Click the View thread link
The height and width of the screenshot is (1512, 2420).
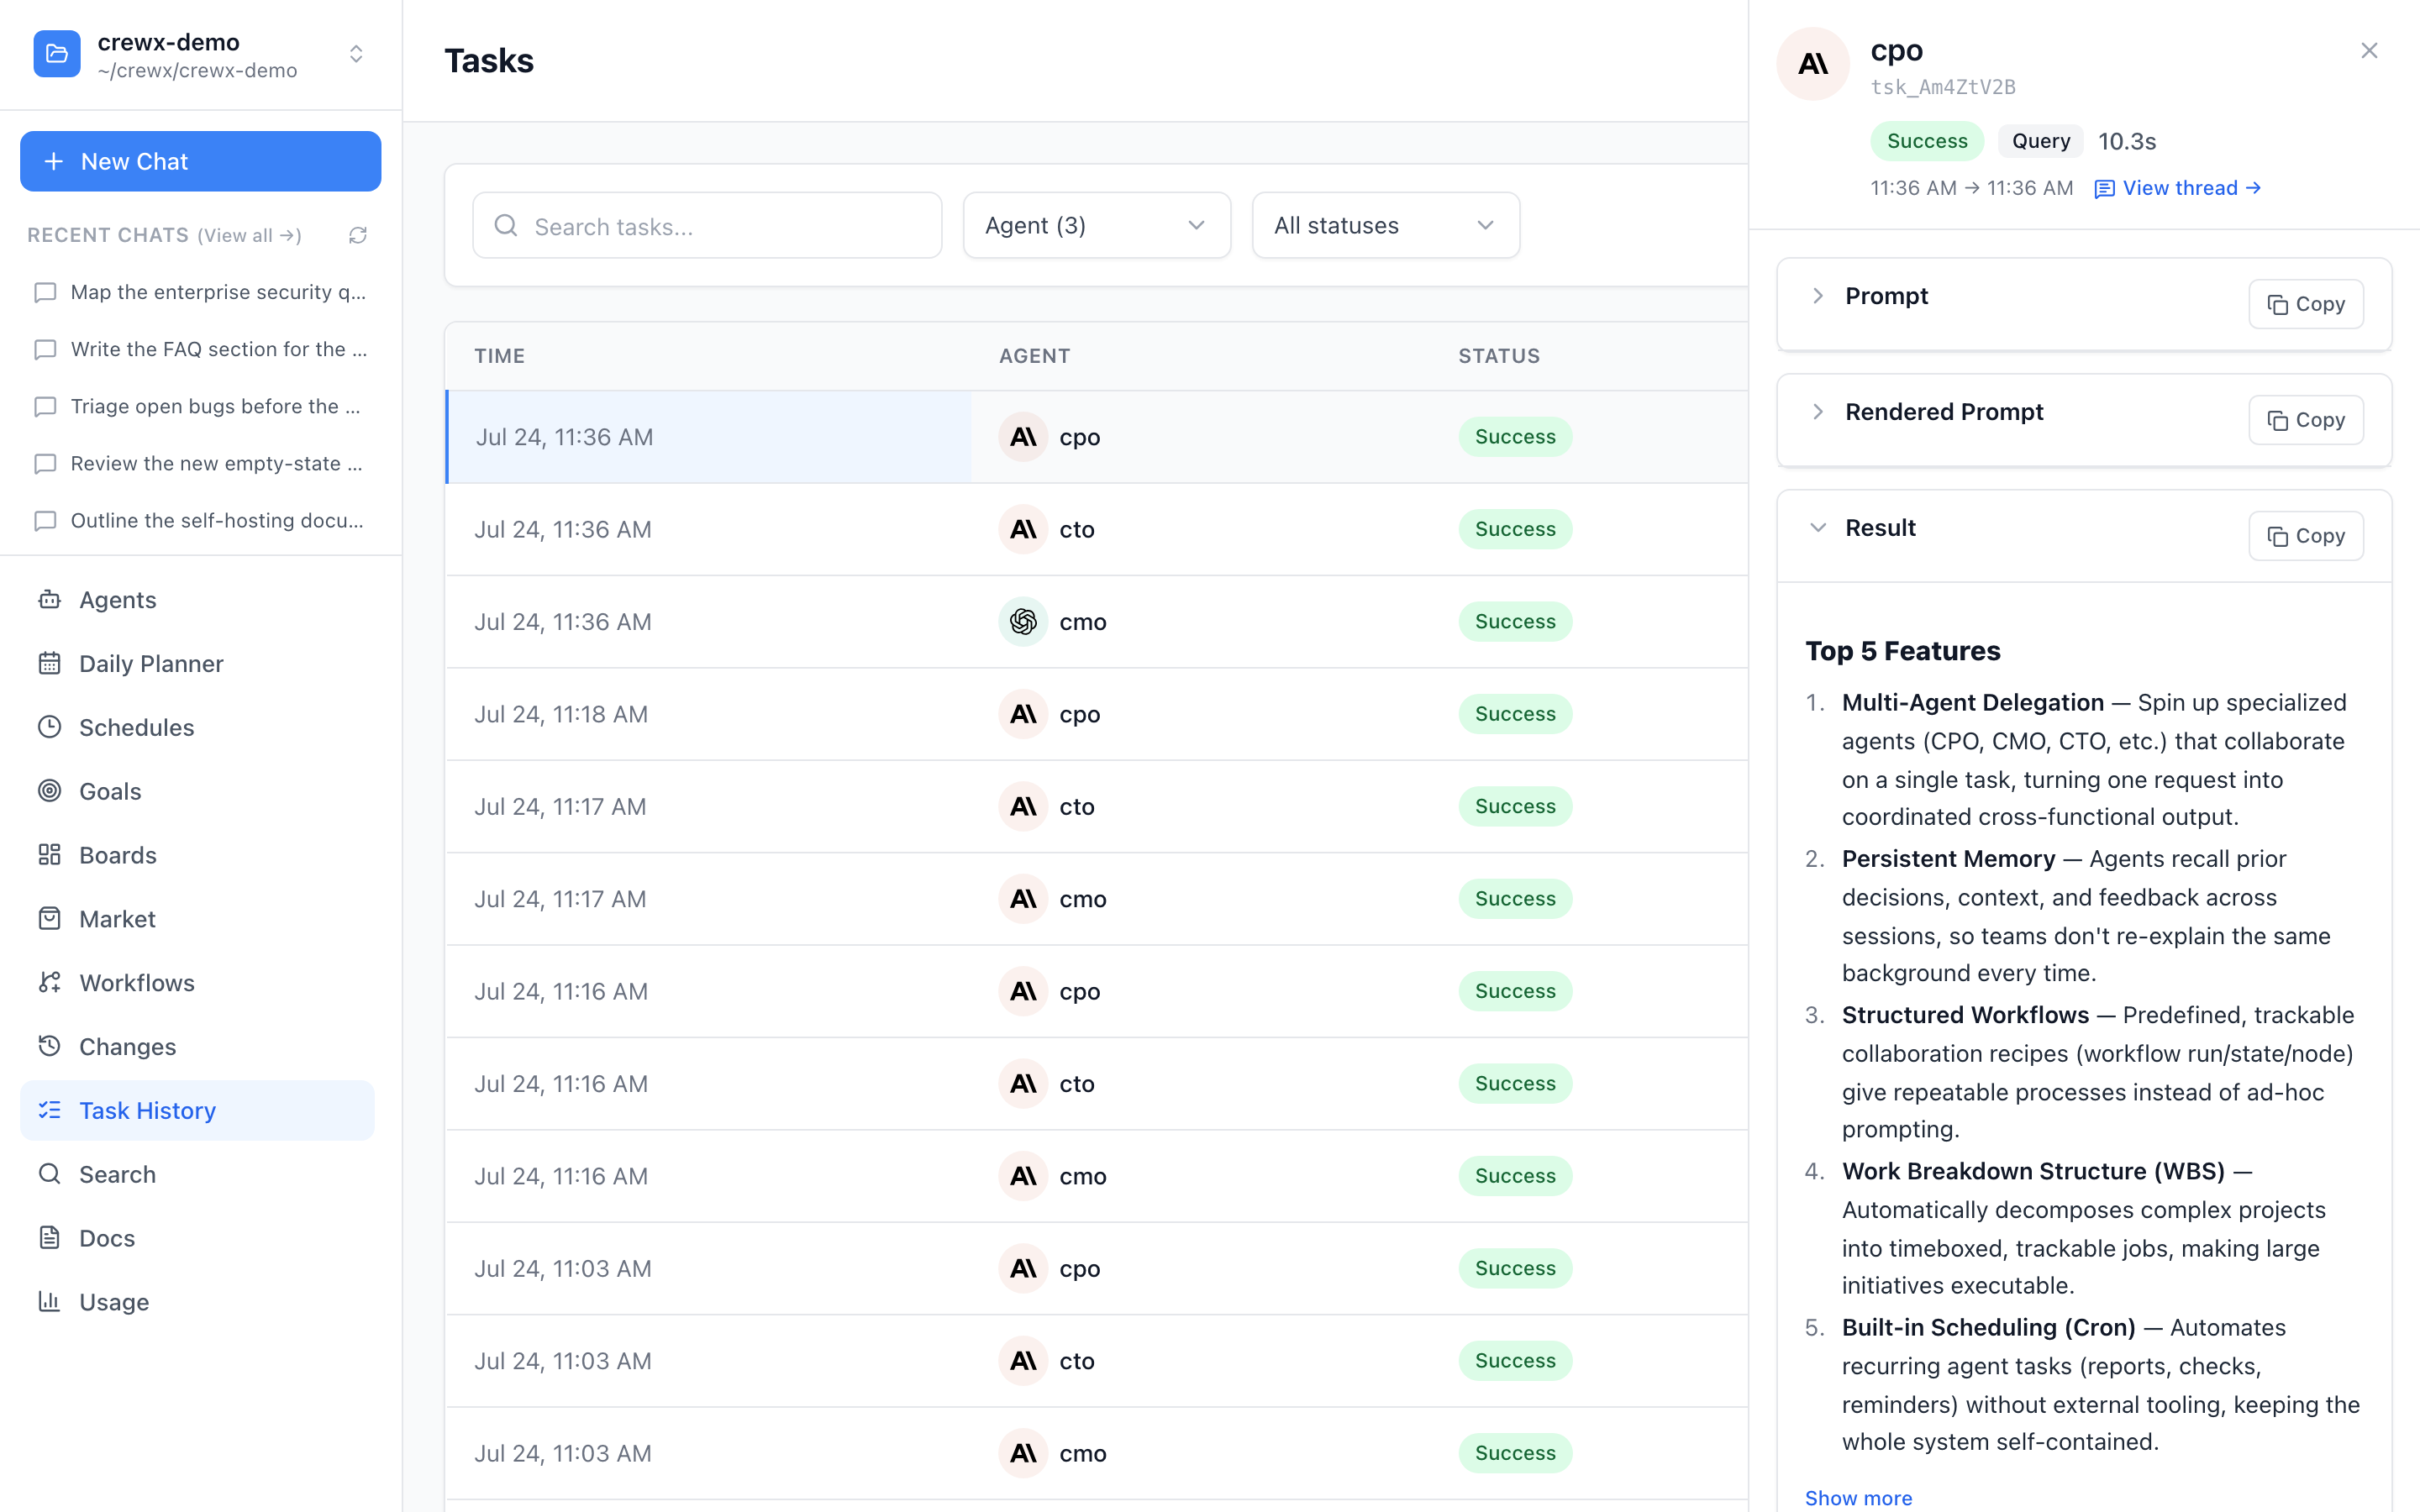pos(2178,188)
